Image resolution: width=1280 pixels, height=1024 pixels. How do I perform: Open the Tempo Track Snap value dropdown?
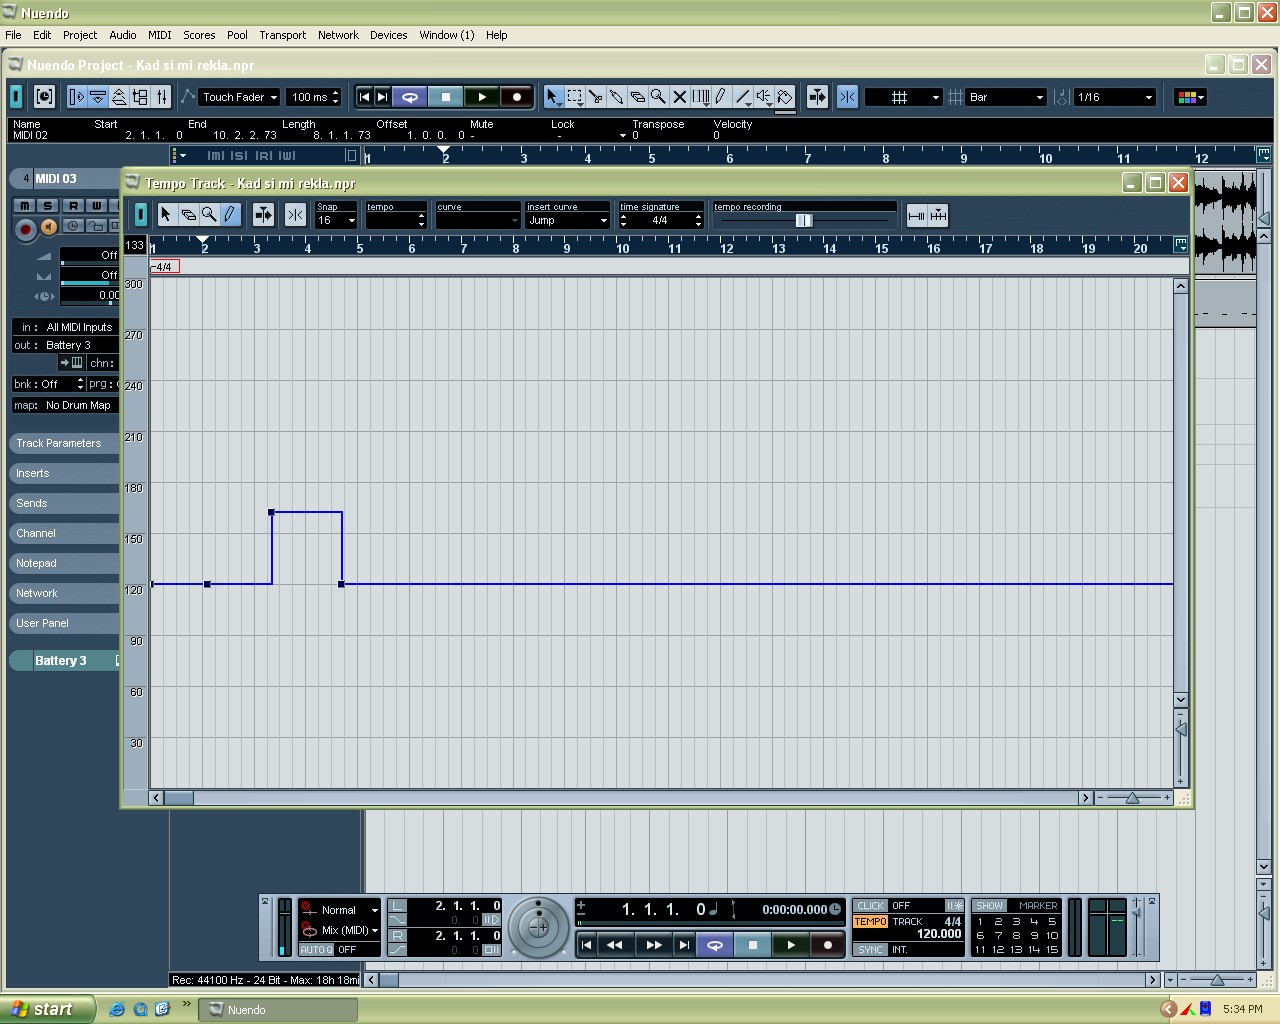[336, 220]
